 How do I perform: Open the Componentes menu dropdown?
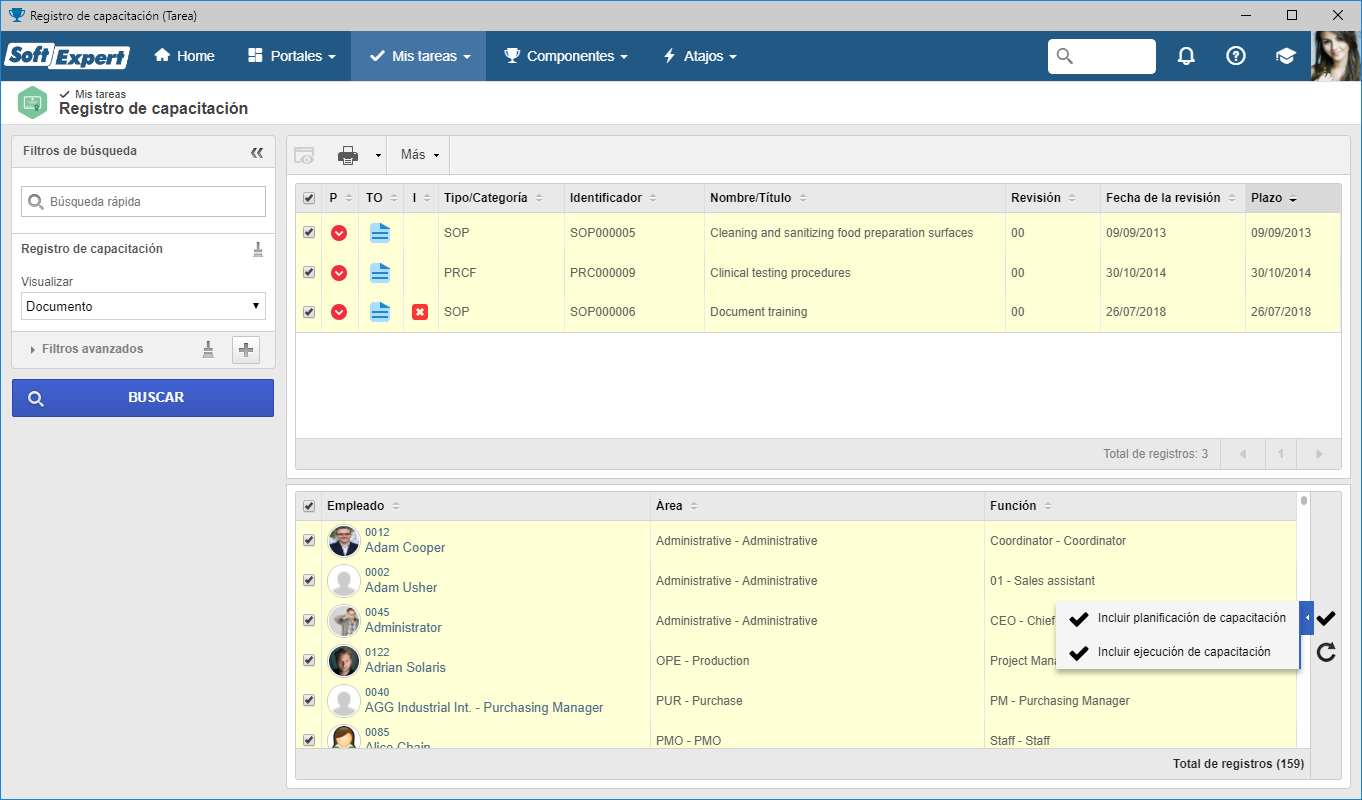[x=566, y=56]
